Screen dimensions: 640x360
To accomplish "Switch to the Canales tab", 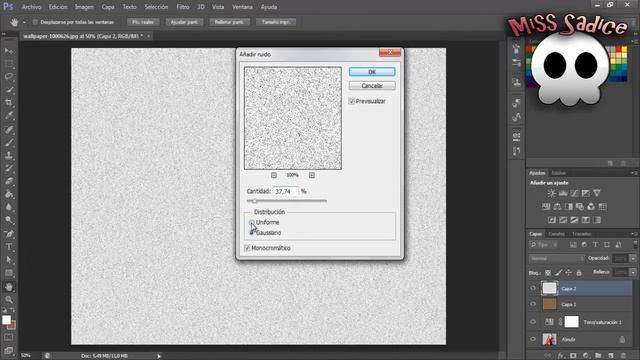I will pos(556,234).
